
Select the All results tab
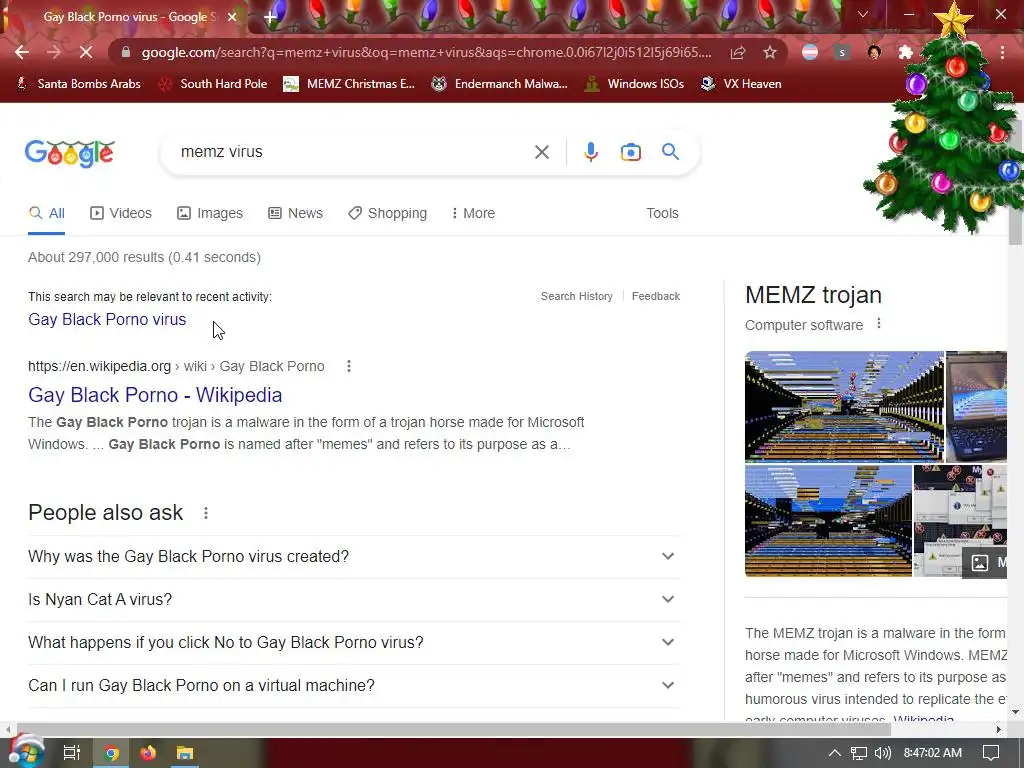46,214
